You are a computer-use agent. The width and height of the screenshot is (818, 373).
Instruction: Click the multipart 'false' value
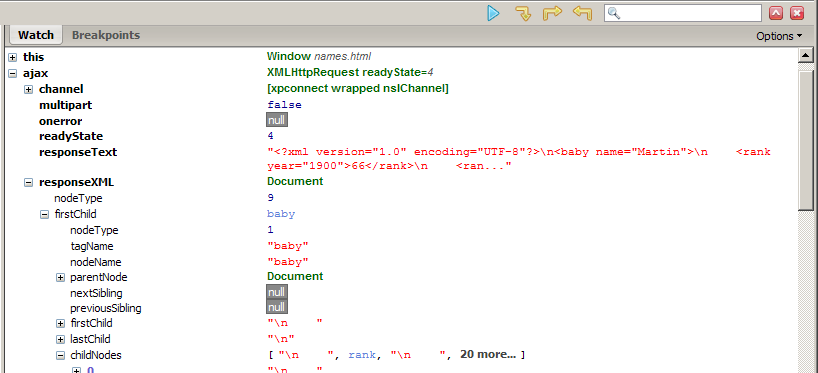coord(284,105)
